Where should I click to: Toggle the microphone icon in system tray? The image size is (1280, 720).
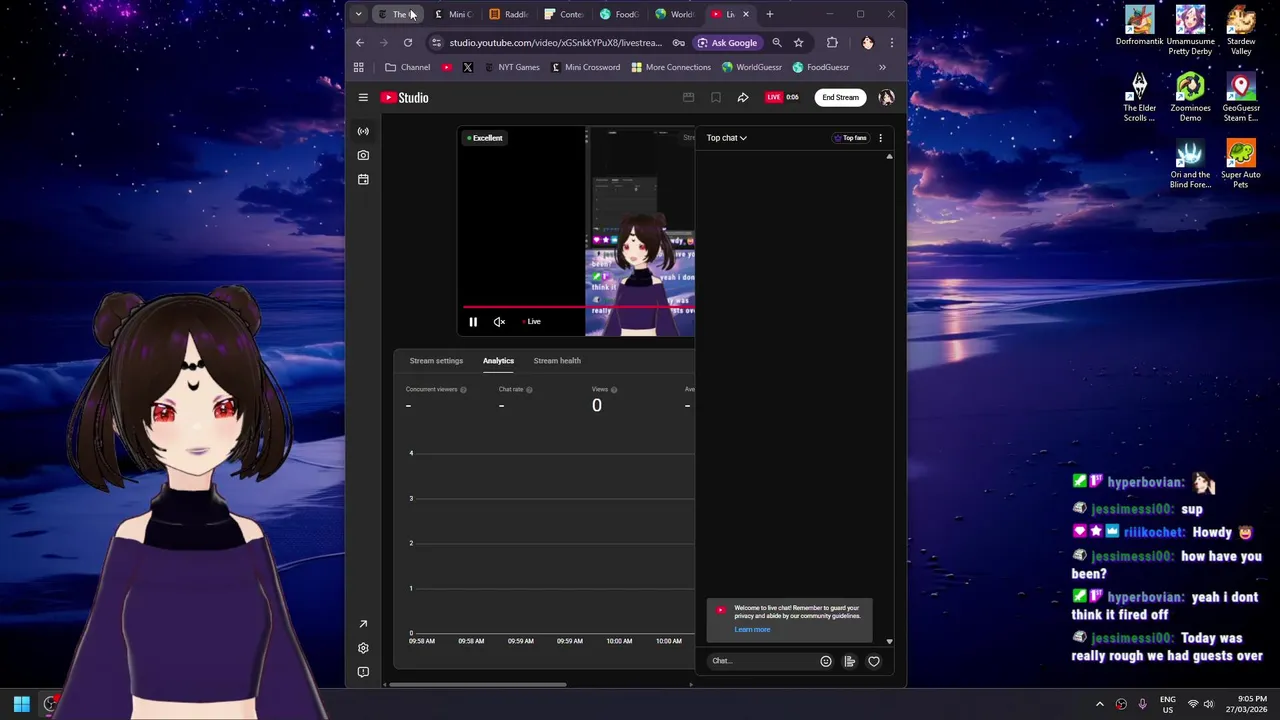point(1142,704)
